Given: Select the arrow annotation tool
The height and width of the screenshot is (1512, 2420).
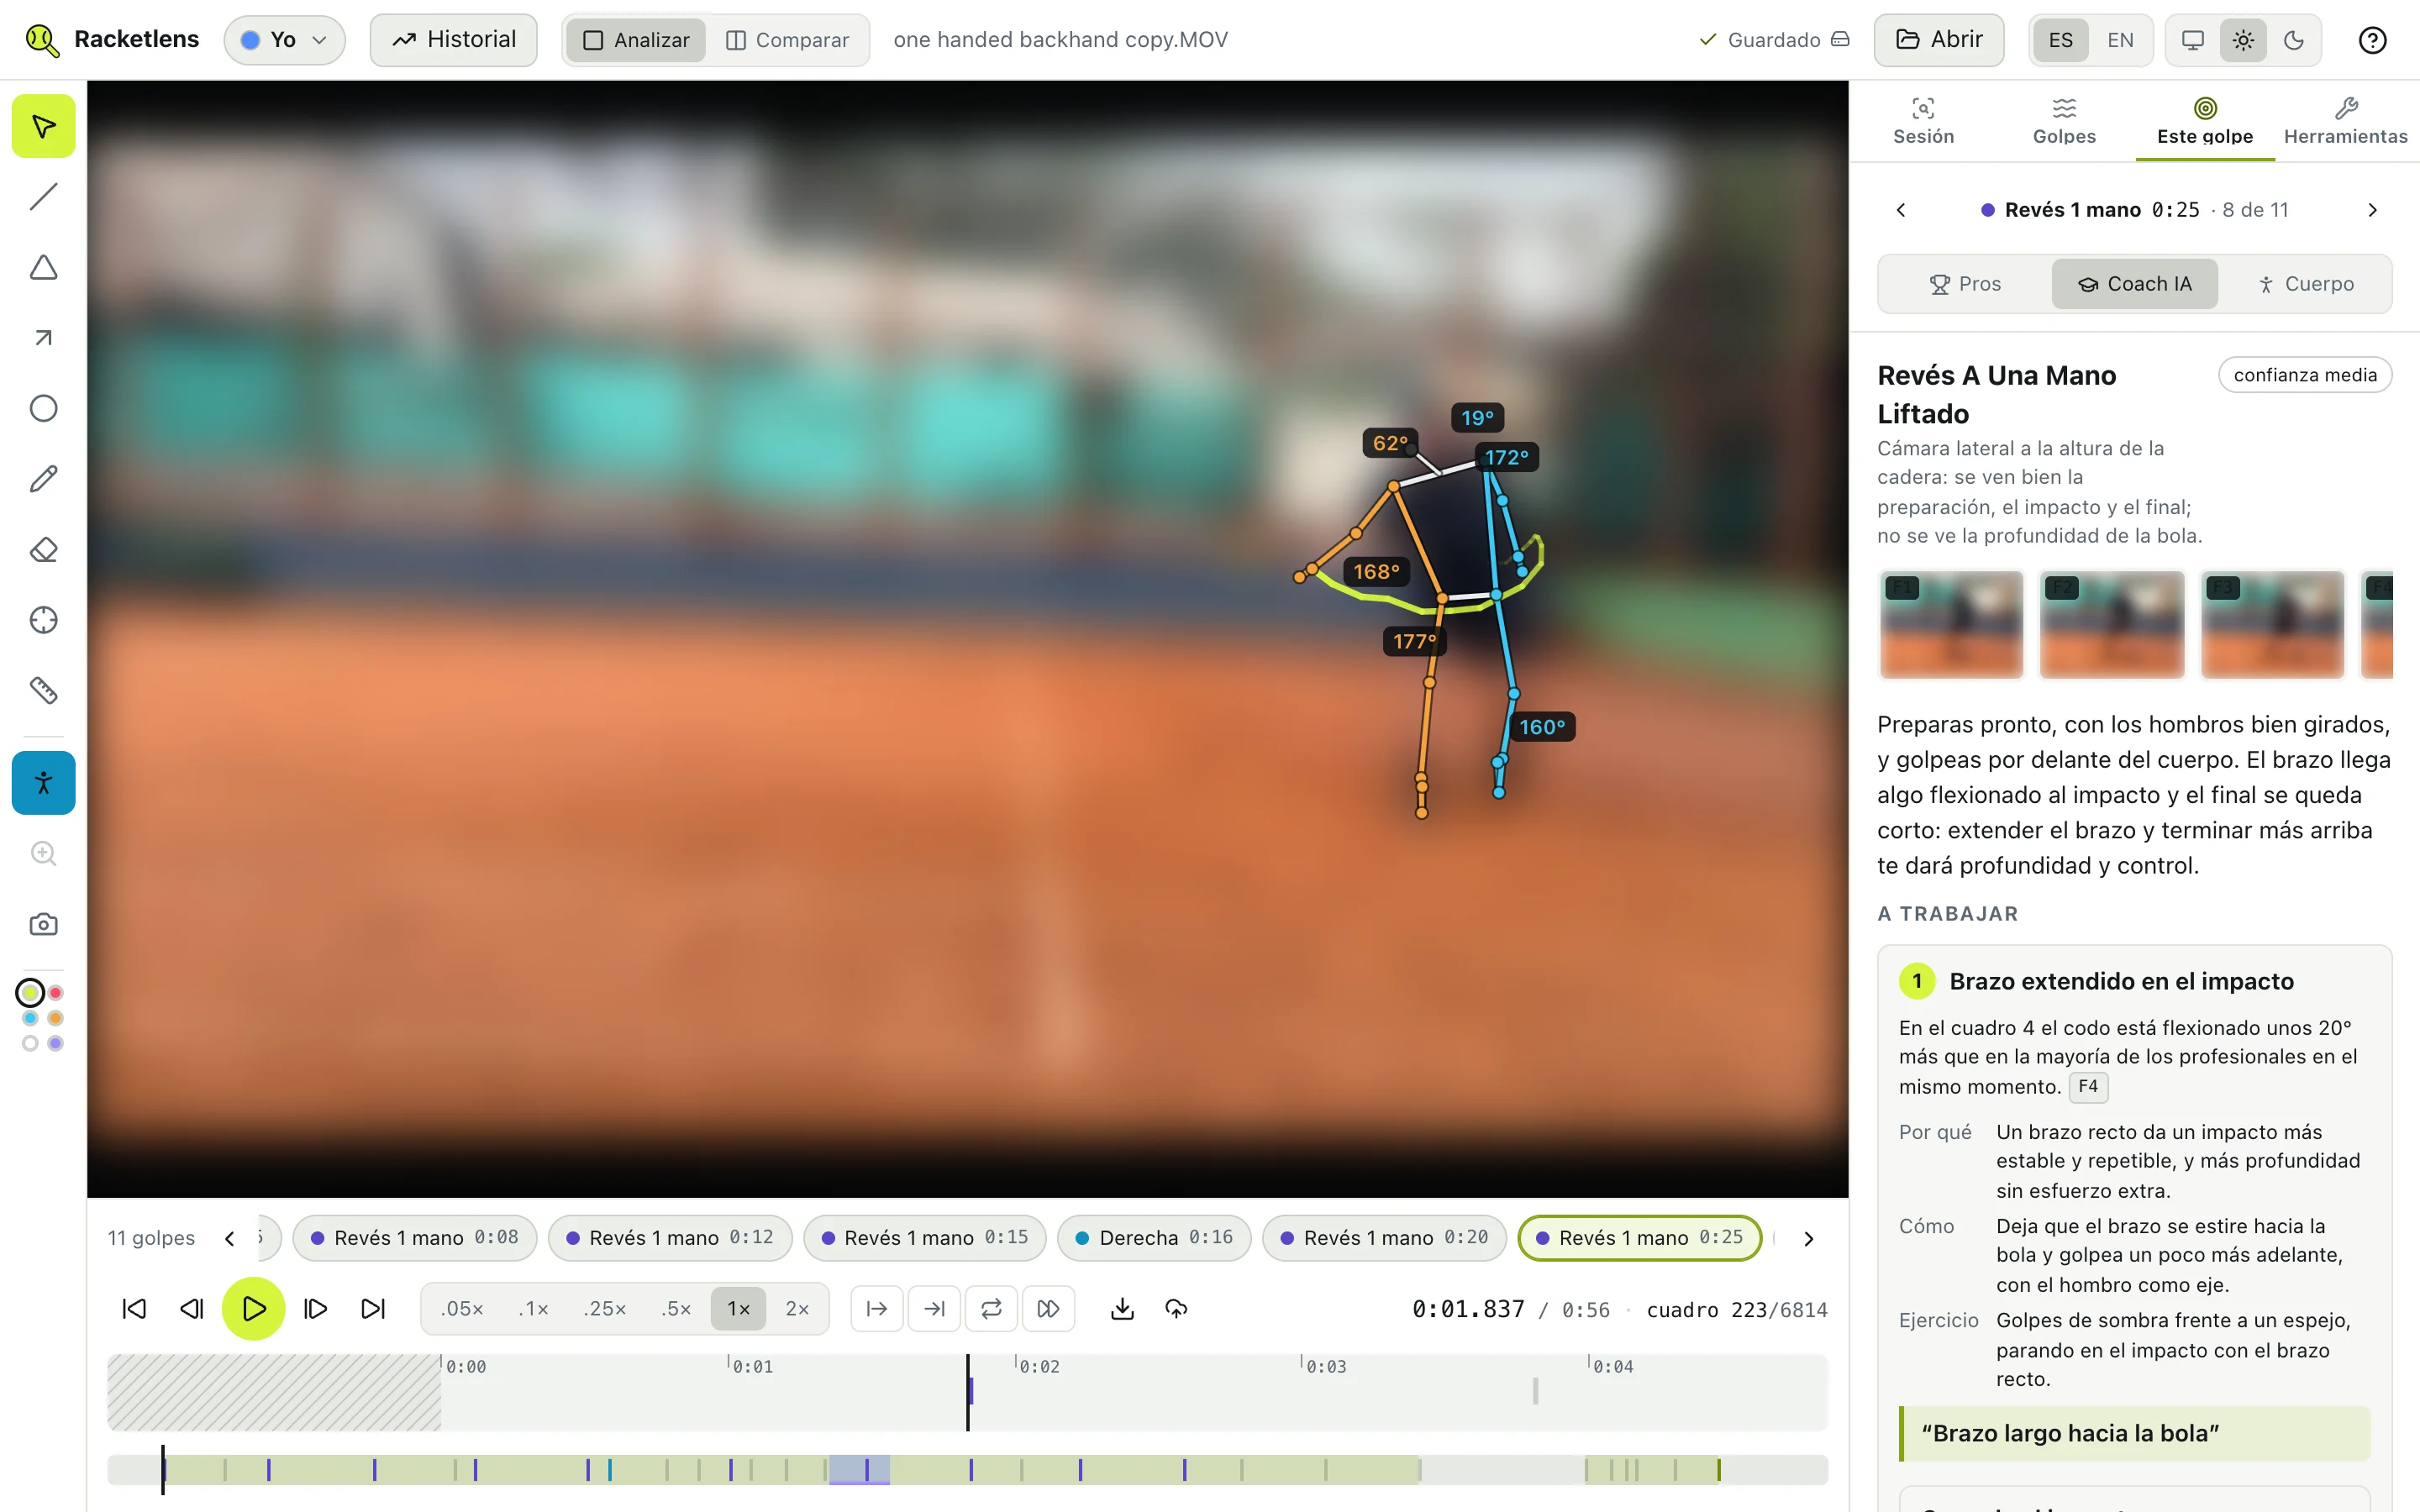Looking at the screenshot, I should click(x=43, y=338).
